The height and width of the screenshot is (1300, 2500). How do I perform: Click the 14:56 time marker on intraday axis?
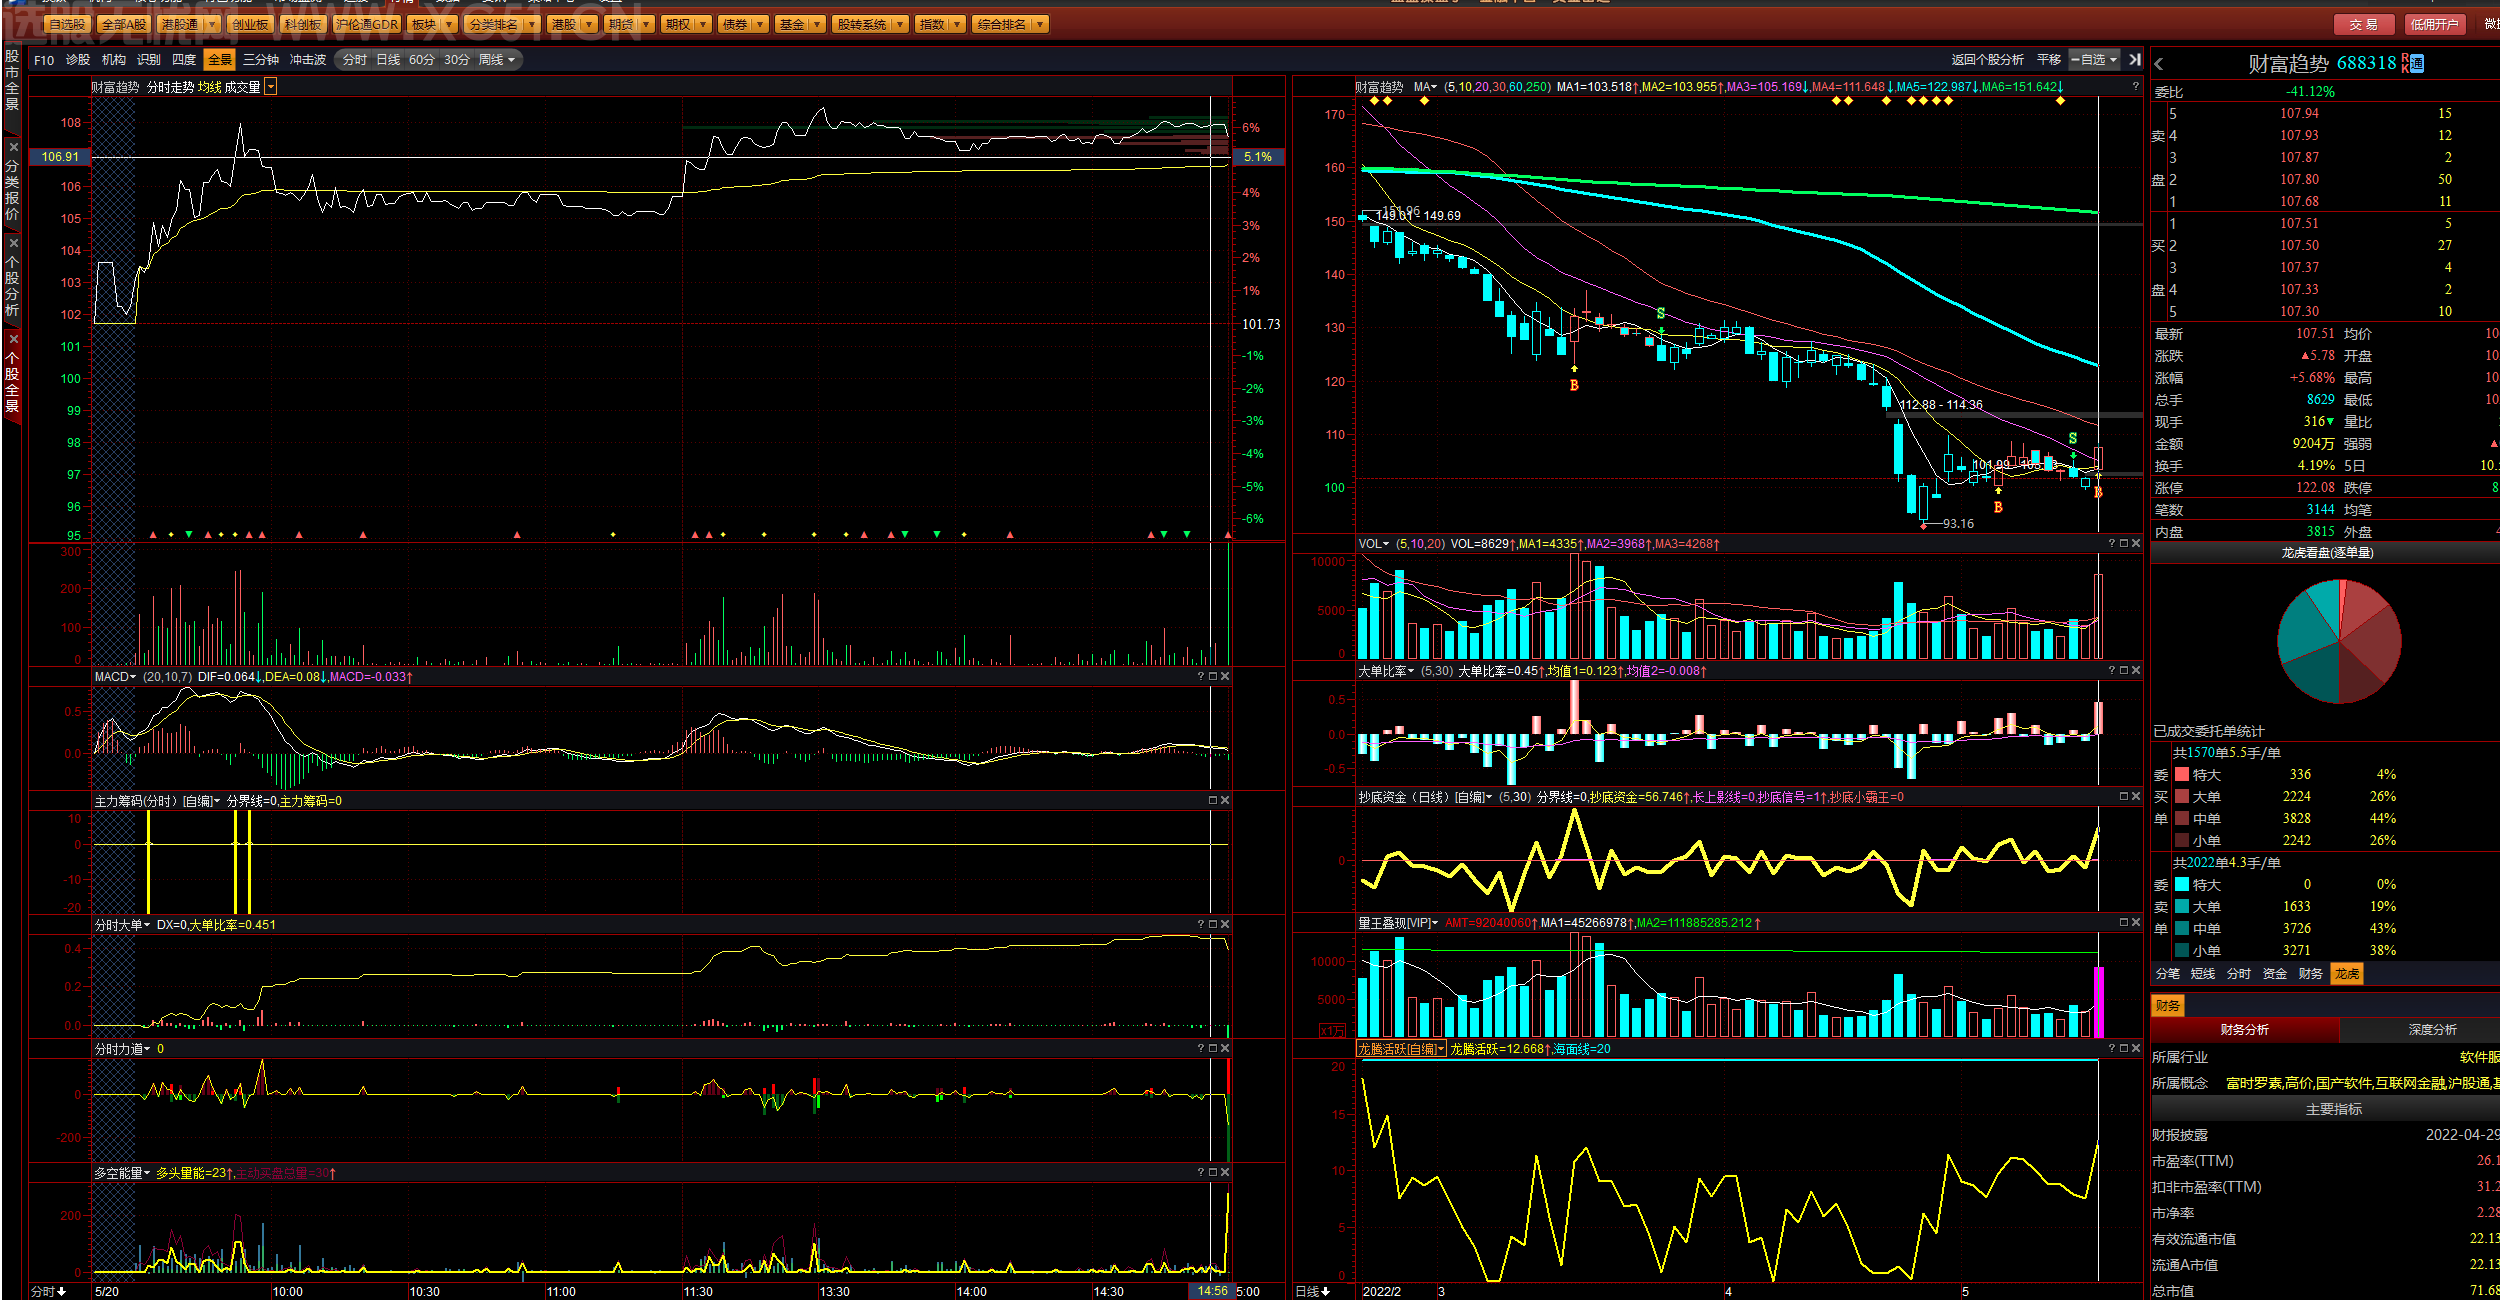[x=1212, y=1291]
